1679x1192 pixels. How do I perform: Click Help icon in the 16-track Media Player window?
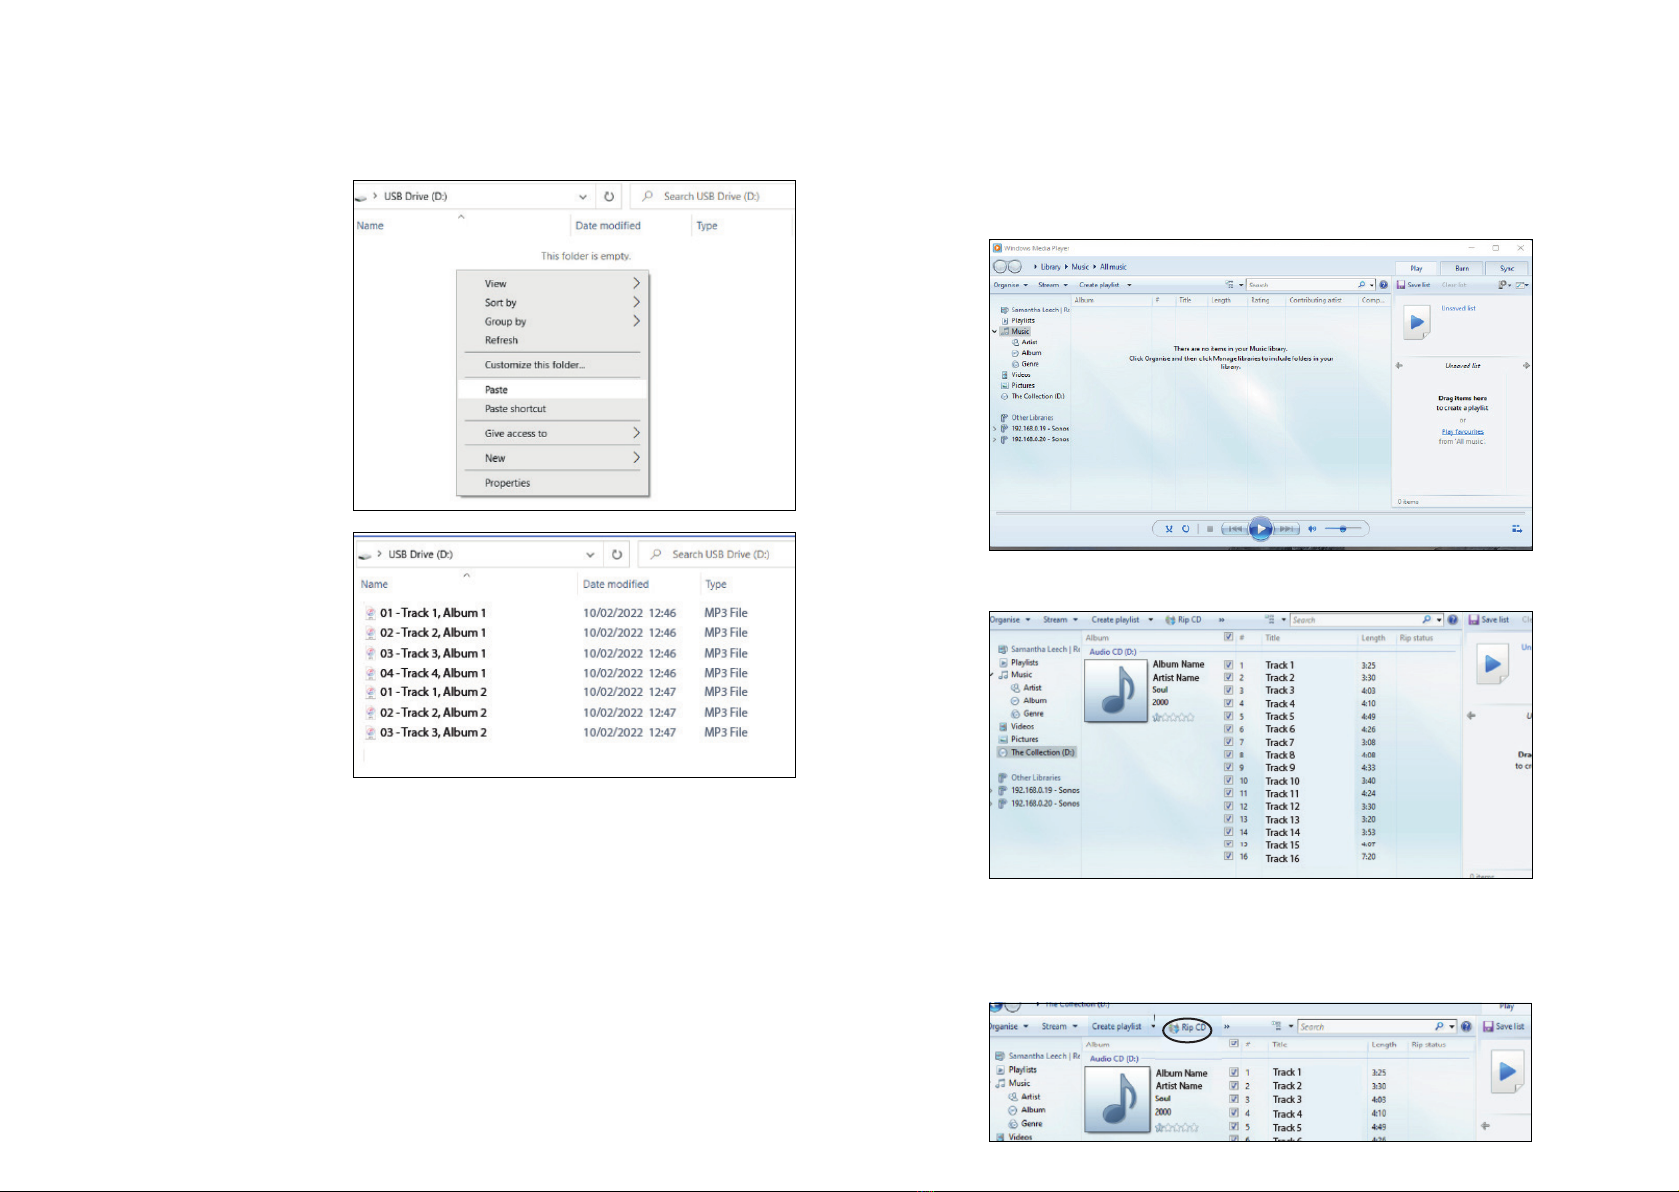tap(1452, 620)
